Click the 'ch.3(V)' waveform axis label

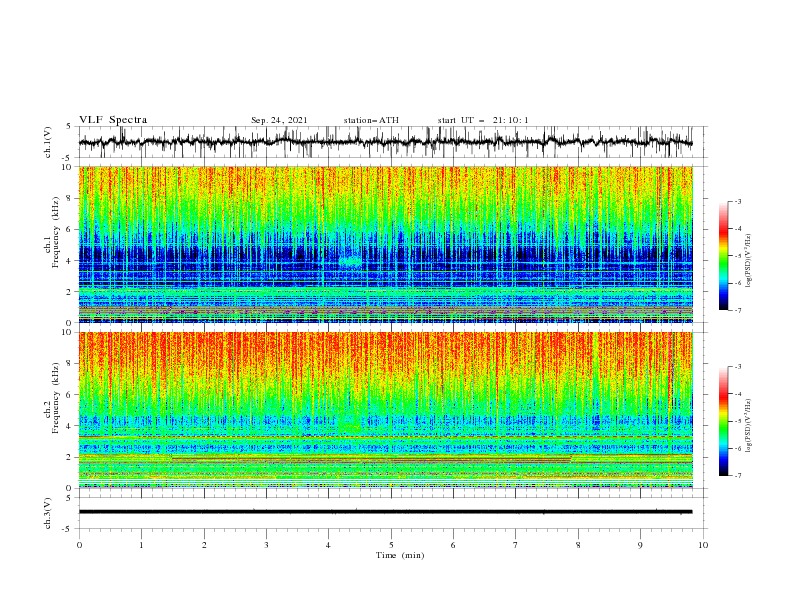48,513
